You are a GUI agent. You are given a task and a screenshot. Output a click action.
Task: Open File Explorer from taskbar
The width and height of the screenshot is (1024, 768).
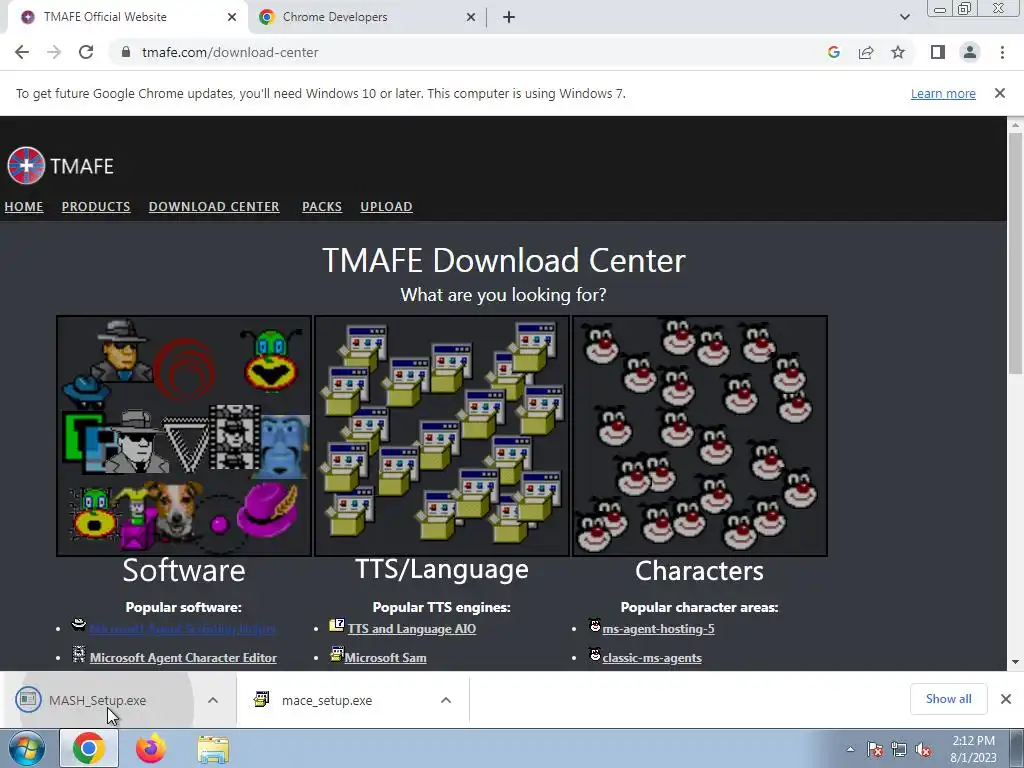[x=214, y=749]
